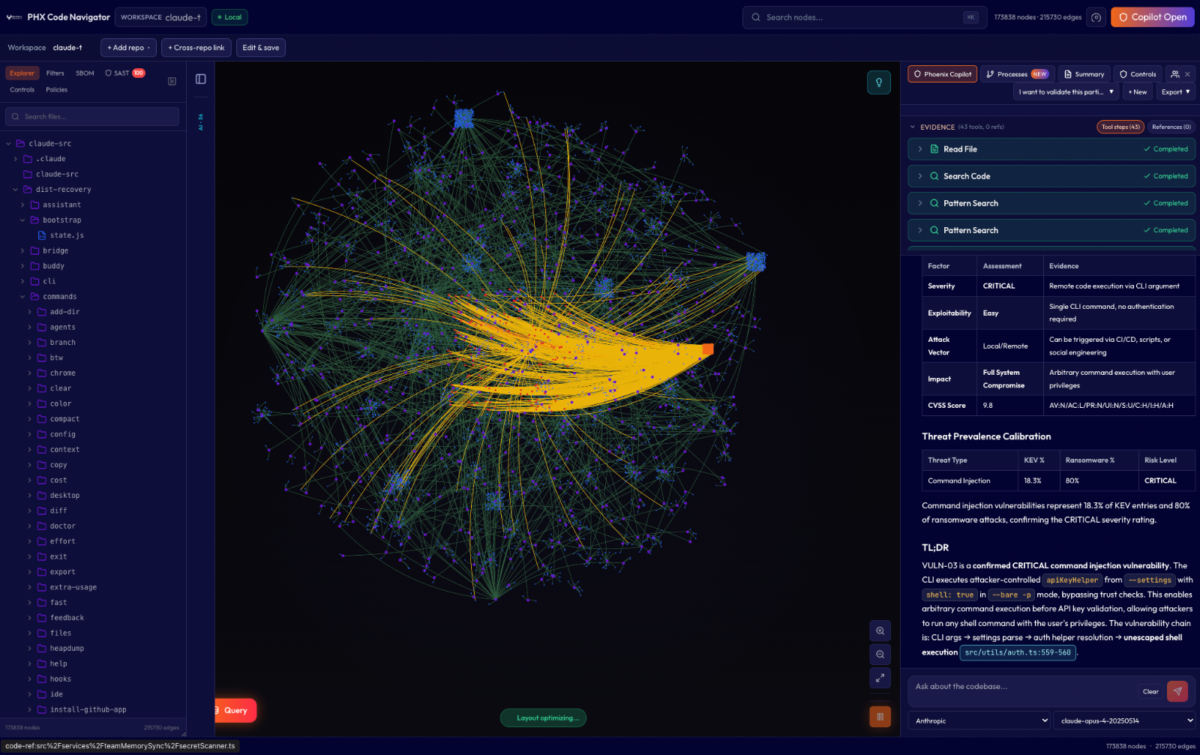Open the src/utils/auth.ts:559-560 code reference

(x=1018, y=652)
